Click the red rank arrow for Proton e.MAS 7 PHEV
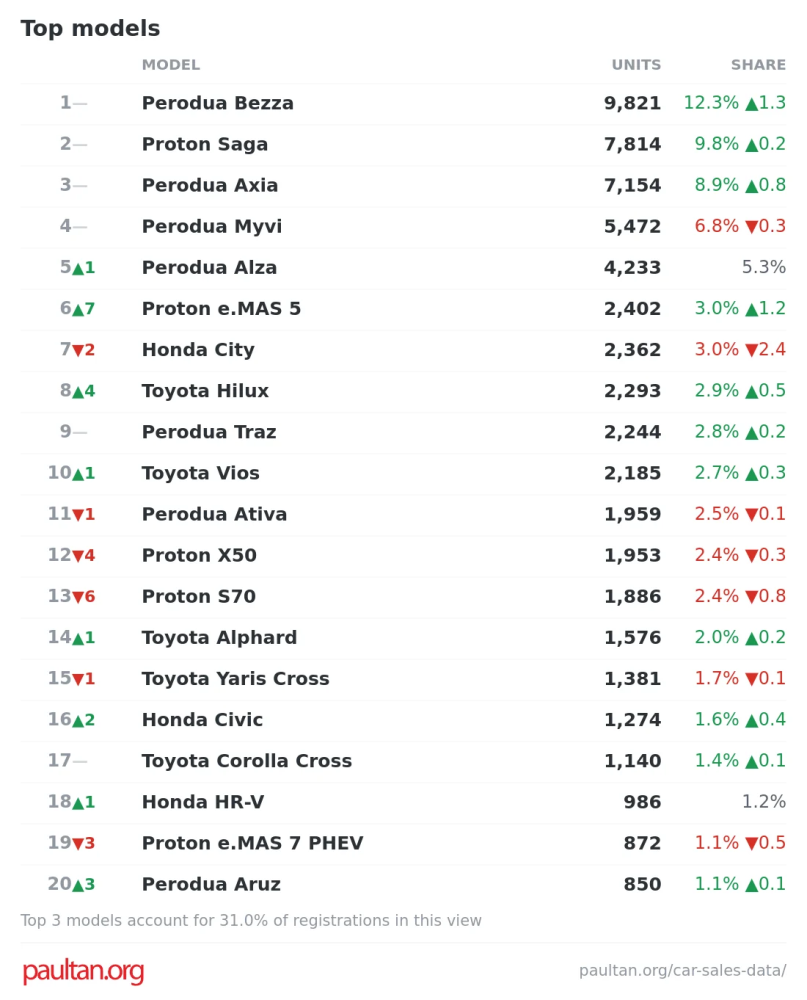 tap(78, 844)
